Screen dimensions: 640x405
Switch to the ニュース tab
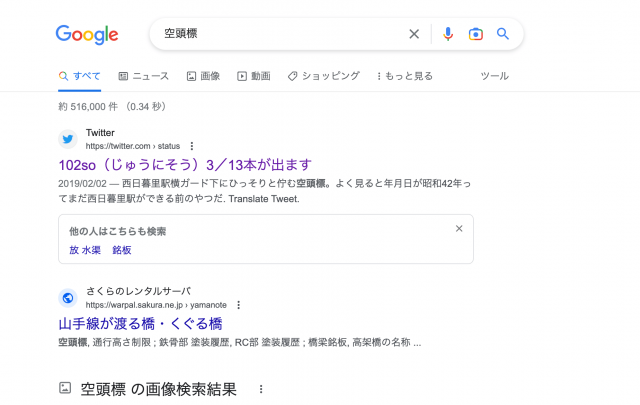[143, 76]
